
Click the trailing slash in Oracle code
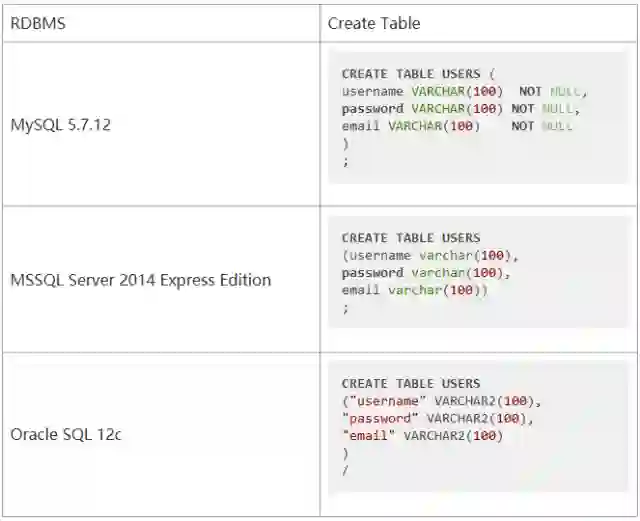pos(346,470)
